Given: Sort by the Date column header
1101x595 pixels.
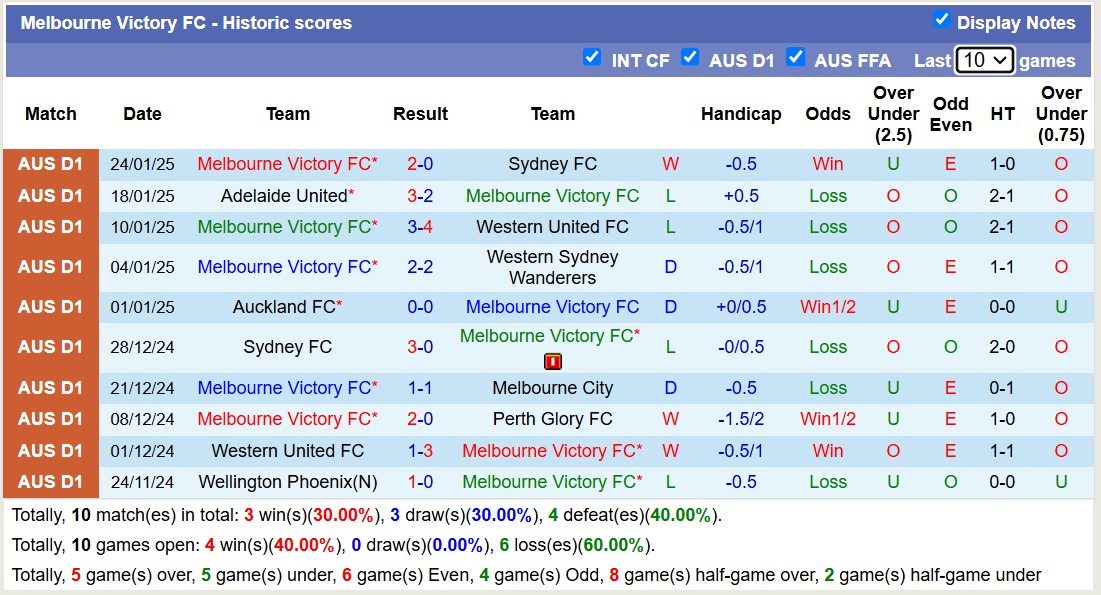Looking at the screenshot, I should point(142,114).
